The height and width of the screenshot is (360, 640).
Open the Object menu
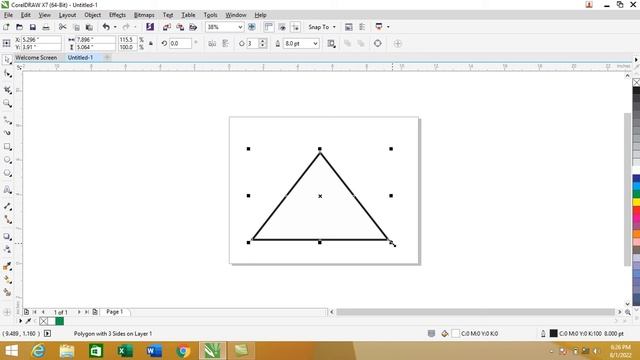[92, 15]
